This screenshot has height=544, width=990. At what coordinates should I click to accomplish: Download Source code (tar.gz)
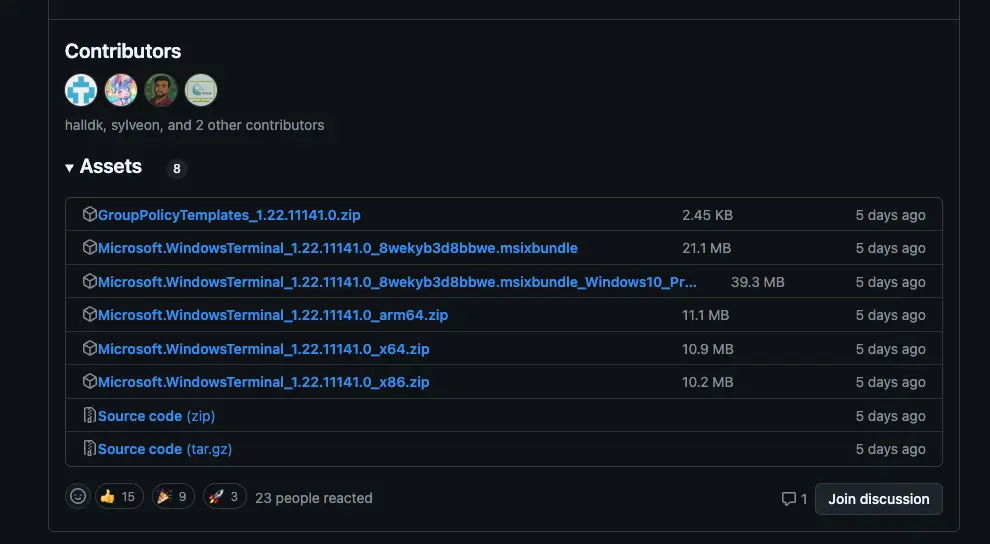165,449
